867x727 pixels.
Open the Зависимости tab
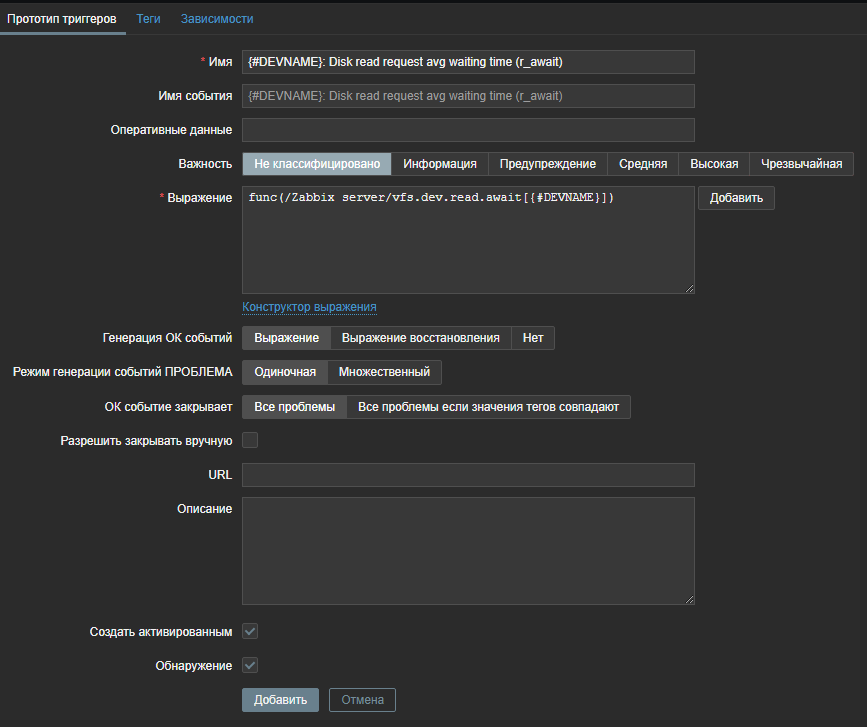[217, 19]
